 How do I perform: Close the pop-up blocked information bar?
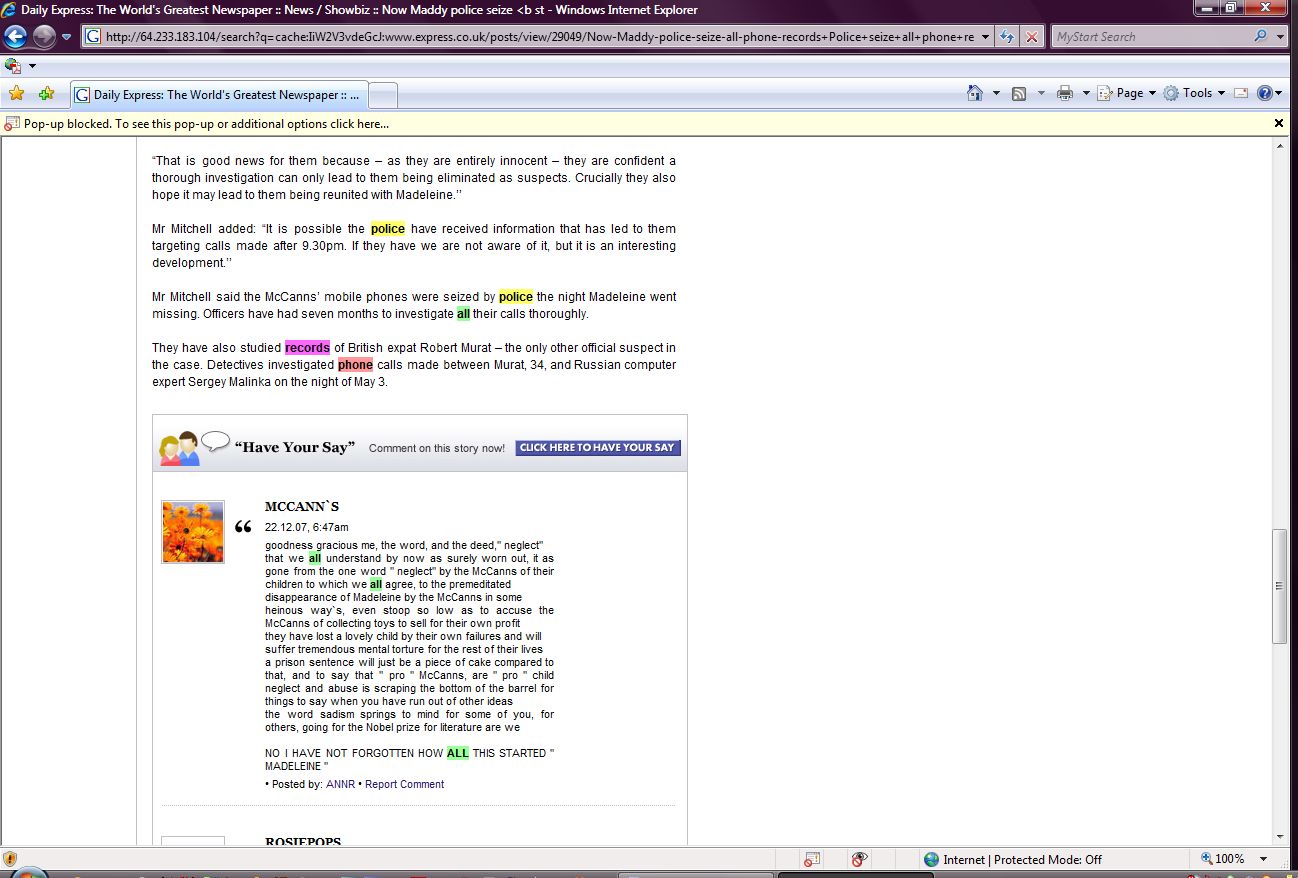pyautogui.click(x=1278, y=123)
